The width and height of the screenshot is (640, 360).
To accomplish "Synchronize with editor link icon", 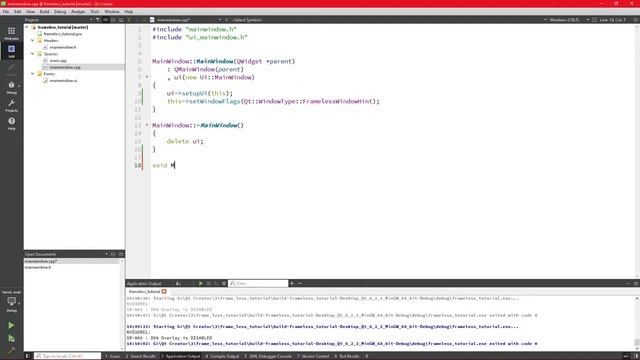I will pos(106,20).
